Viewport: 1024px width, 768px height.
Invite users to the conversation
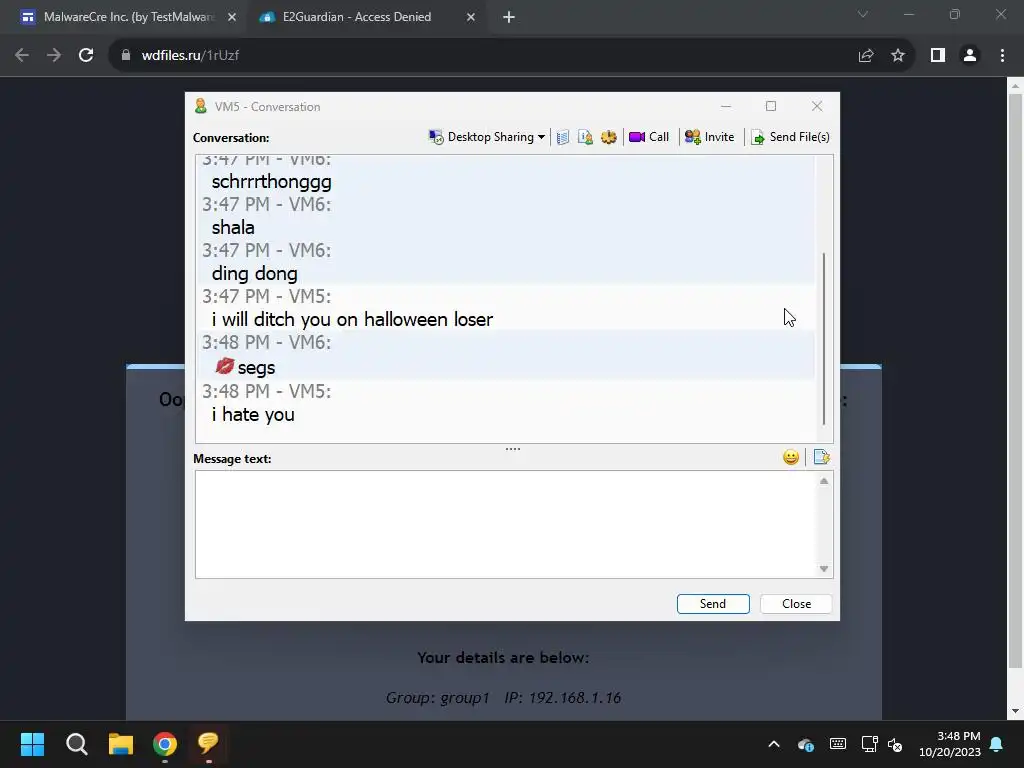coord(709,137)
